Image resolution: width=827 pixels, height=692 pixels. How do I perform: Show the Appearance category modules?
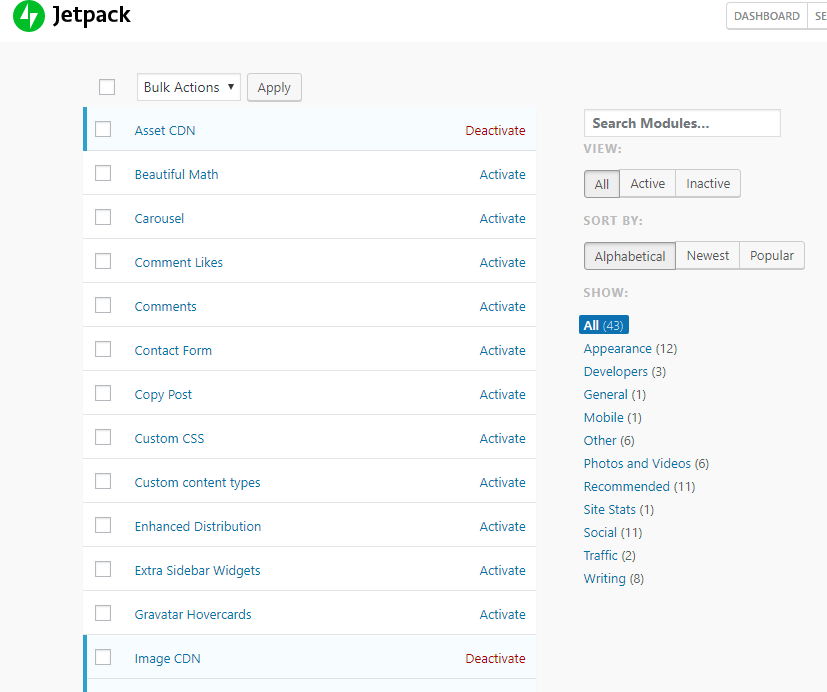pyautogui.click(x=617, y=349)
